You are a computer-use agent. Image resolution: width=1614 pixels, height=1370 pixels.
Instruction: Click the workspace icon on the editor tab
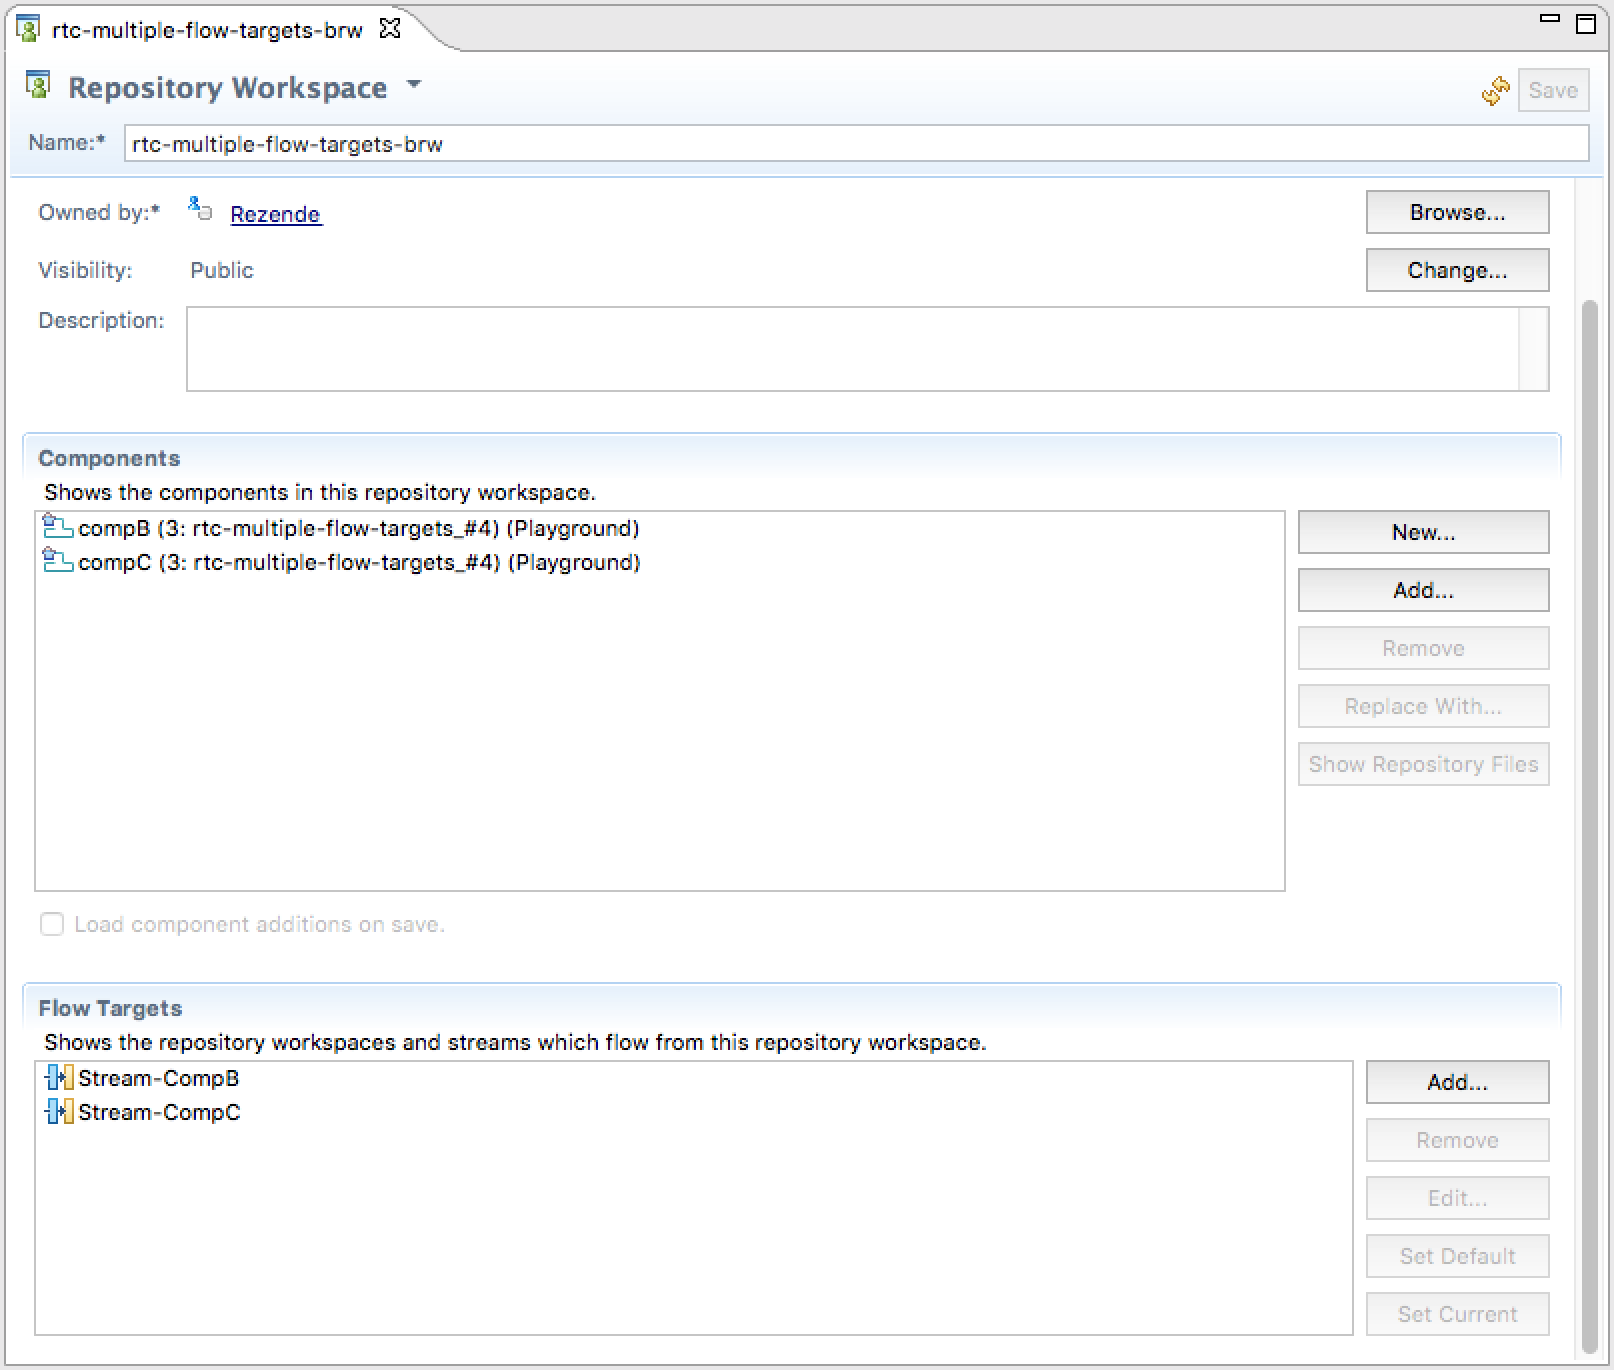tap(28, 29)
